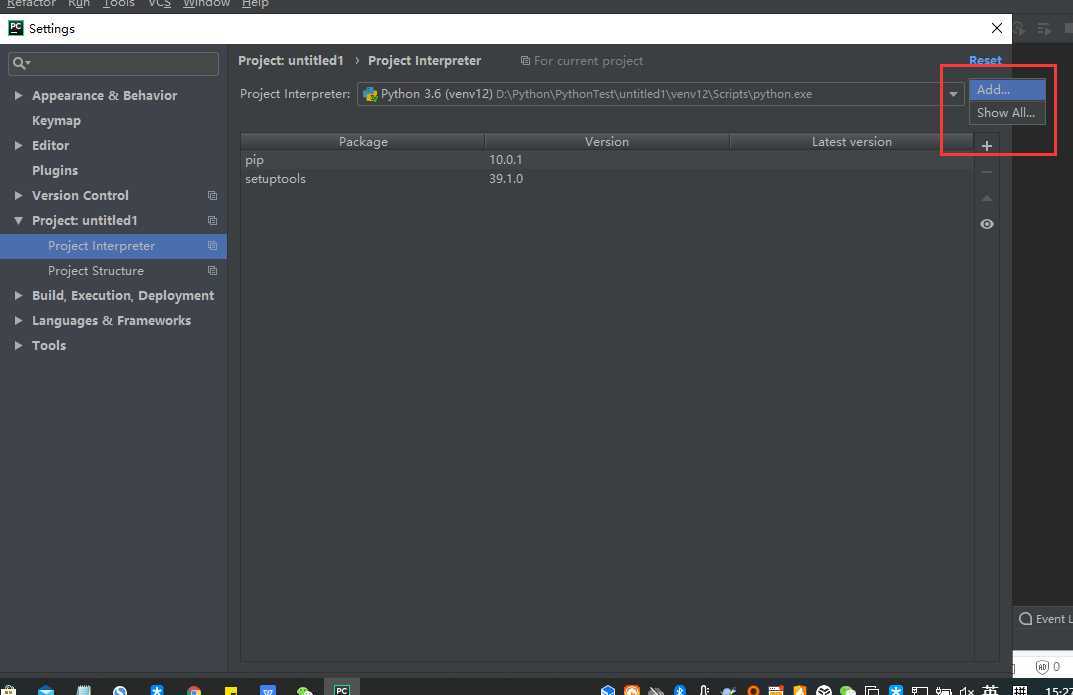Open the Project Interpreter dropdown arrow
The width and height of the screenshot is (1073, 695).
click(953, 94)
